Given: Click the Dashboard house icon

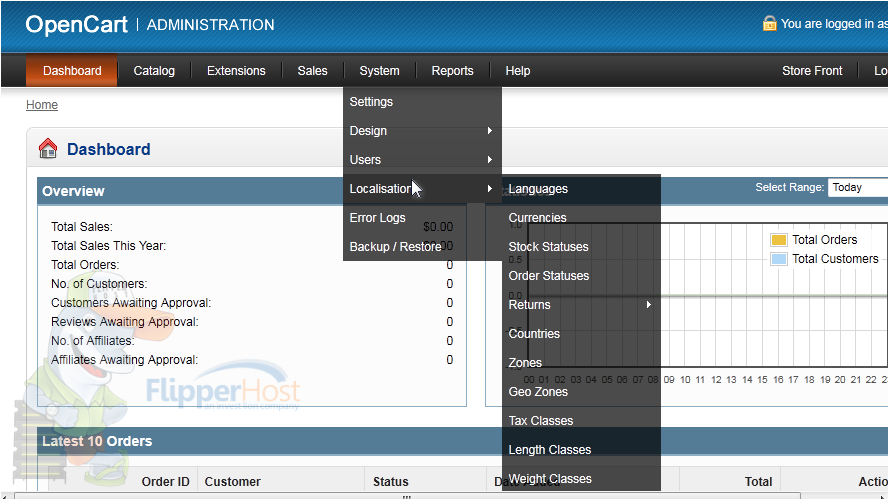Looking at the screenshot, I should 48,149.
